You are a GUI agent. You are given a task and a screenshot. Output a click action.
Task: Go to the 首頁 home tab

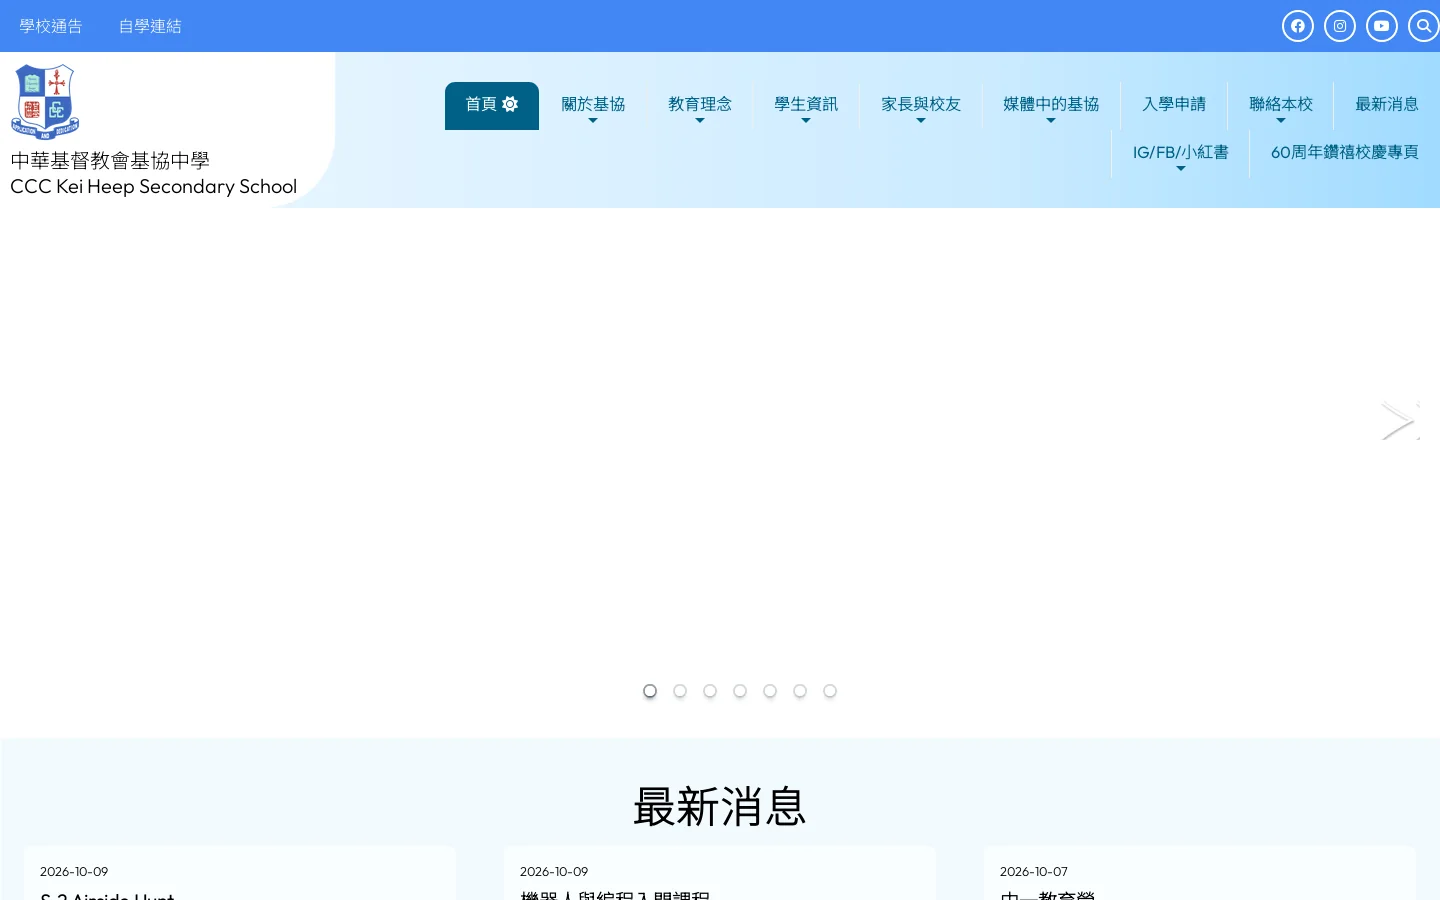(x=492, y=105)
